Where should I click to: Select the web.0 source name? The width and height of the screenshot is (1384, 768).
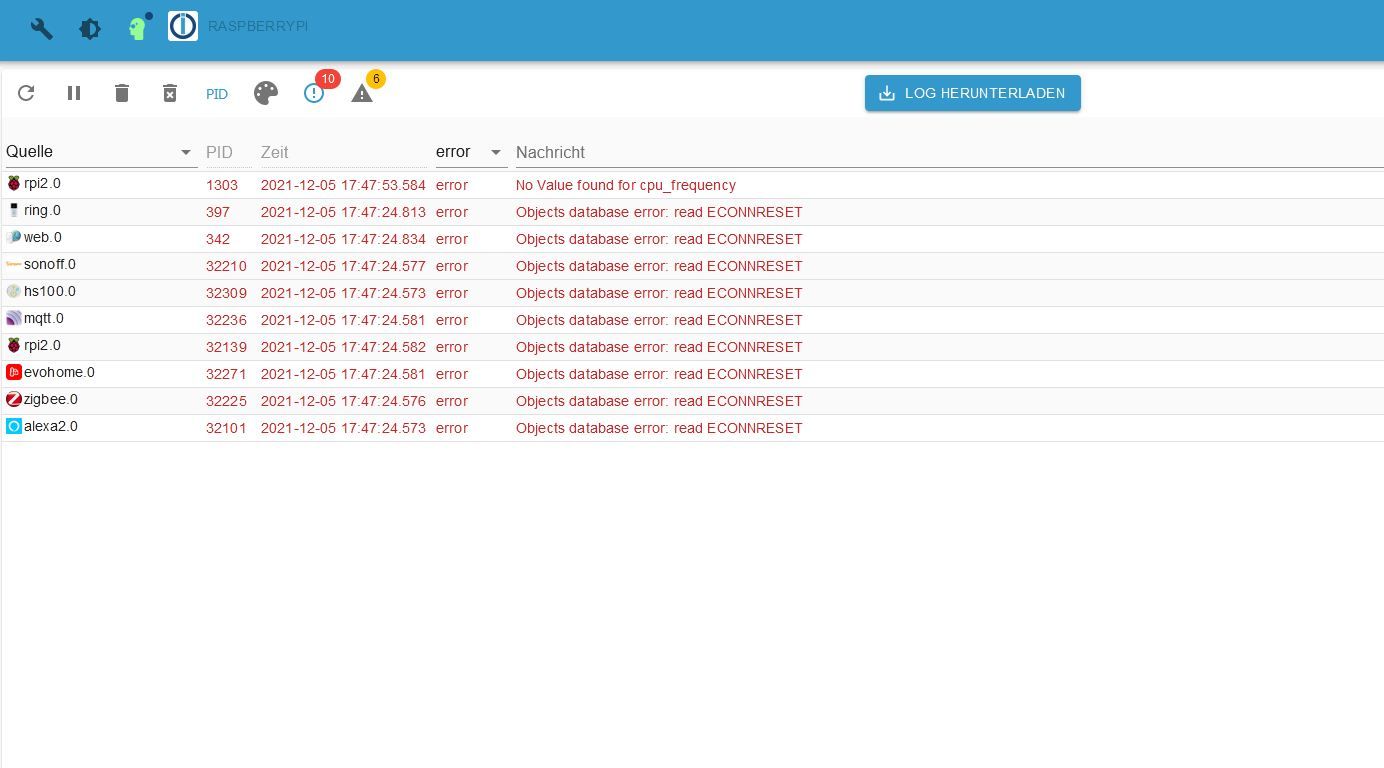43,238
